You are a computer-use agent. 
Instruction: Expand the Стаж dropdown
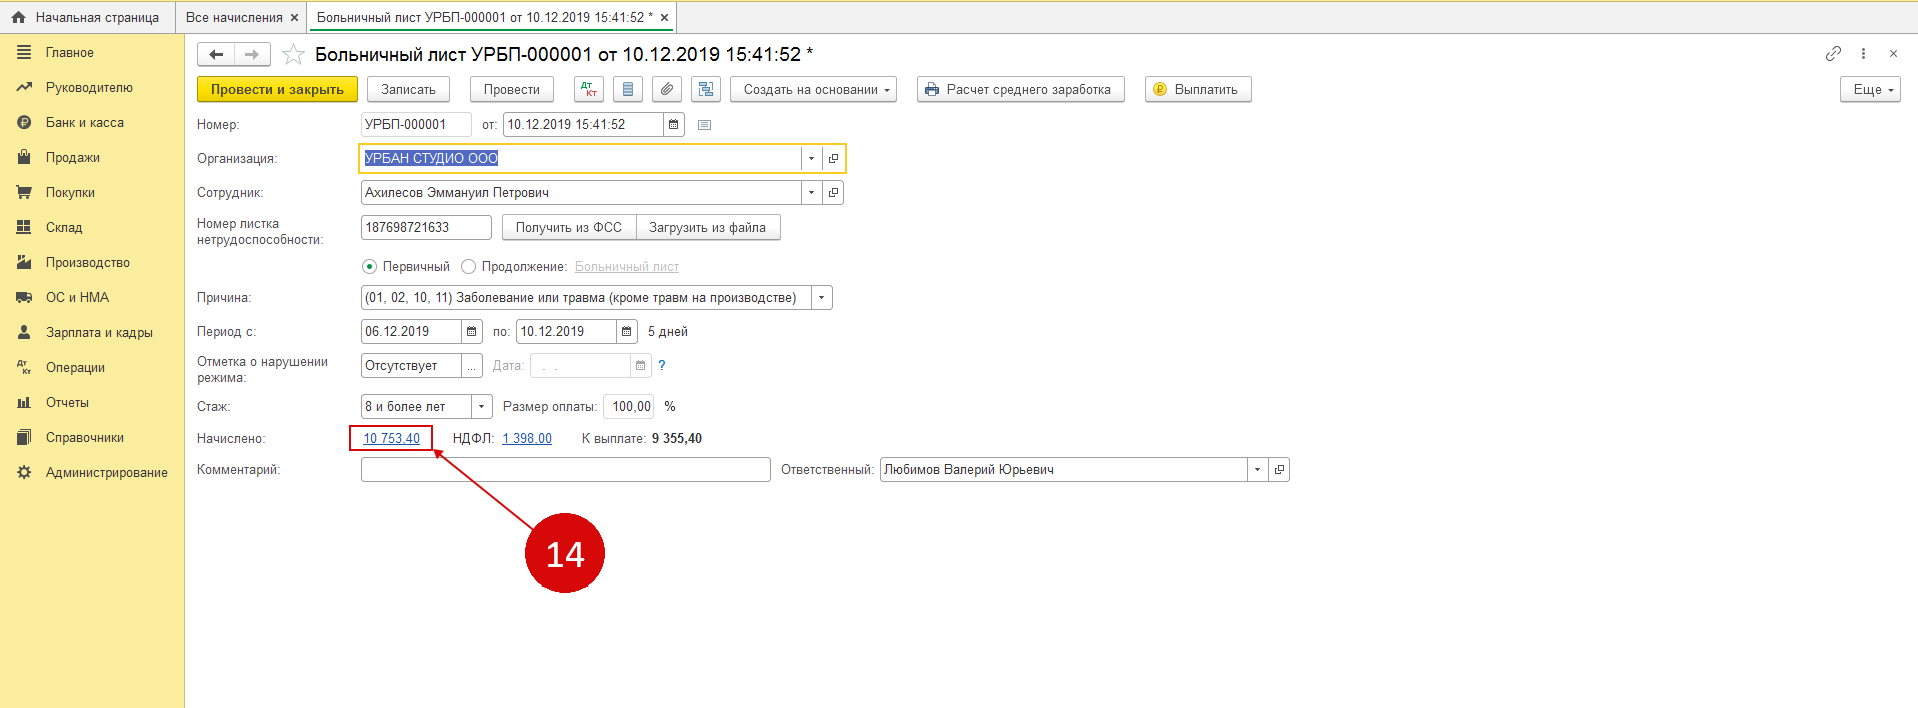pos(482,406)
